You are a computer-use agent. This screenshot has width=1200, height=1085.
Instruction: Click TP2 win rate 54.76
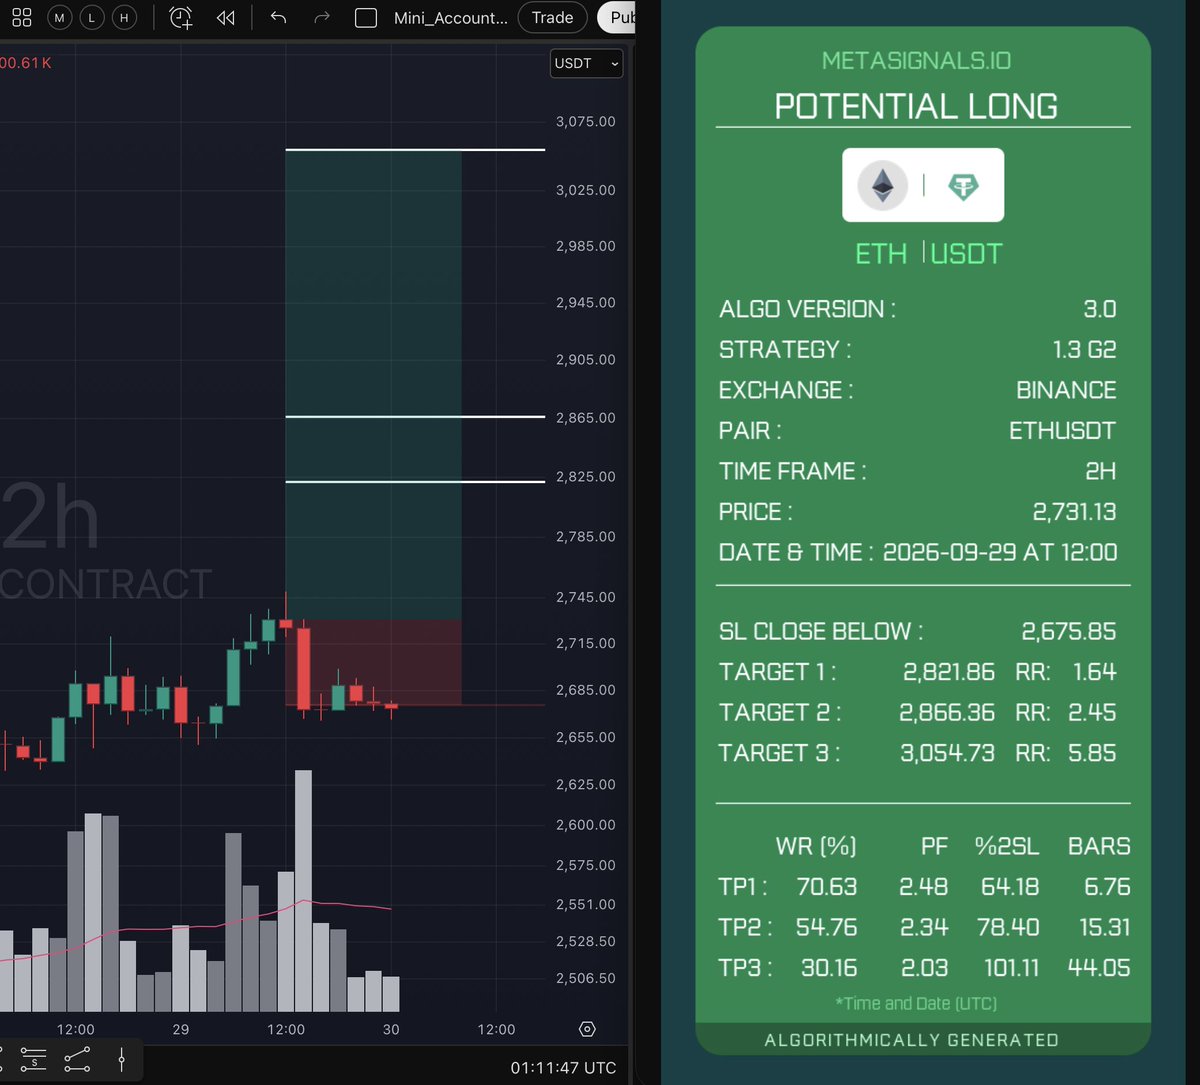(x=827, y=927)
